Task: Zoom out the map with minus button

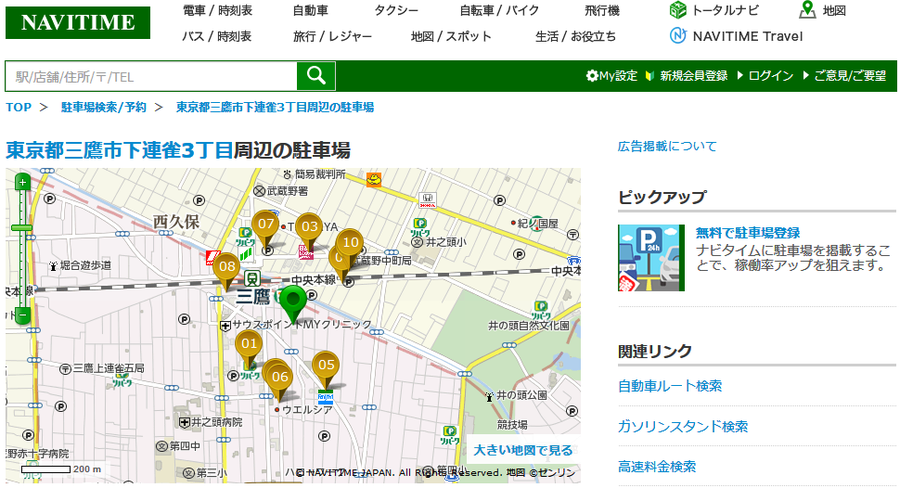Action: [22, 315]
